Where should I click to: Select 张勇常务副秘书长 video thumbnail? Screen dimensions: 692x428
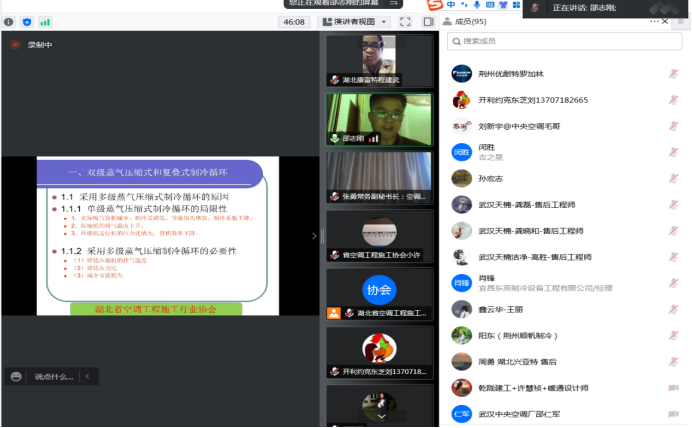pyautogui.click(x=380, y=177)
